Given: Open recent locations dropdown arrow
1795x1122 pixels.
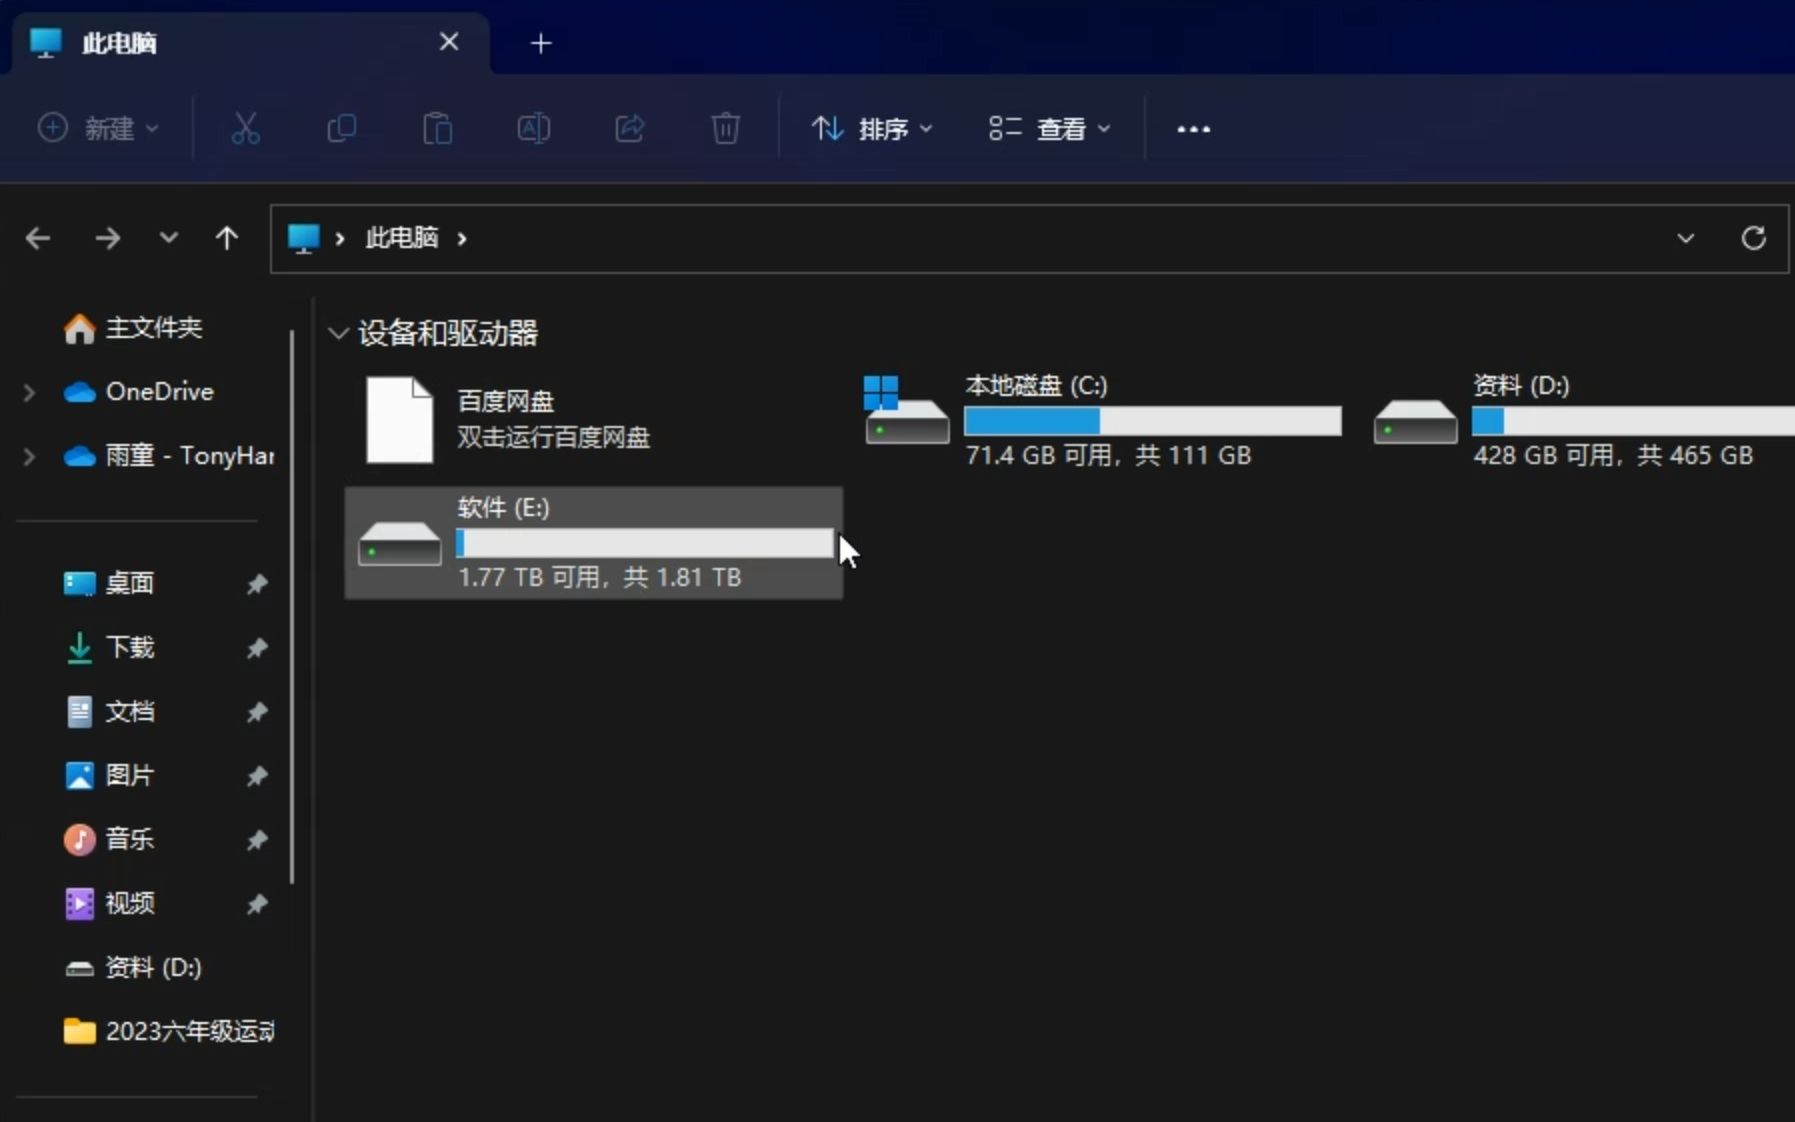Looking at the screenshot, I should 168,238.
